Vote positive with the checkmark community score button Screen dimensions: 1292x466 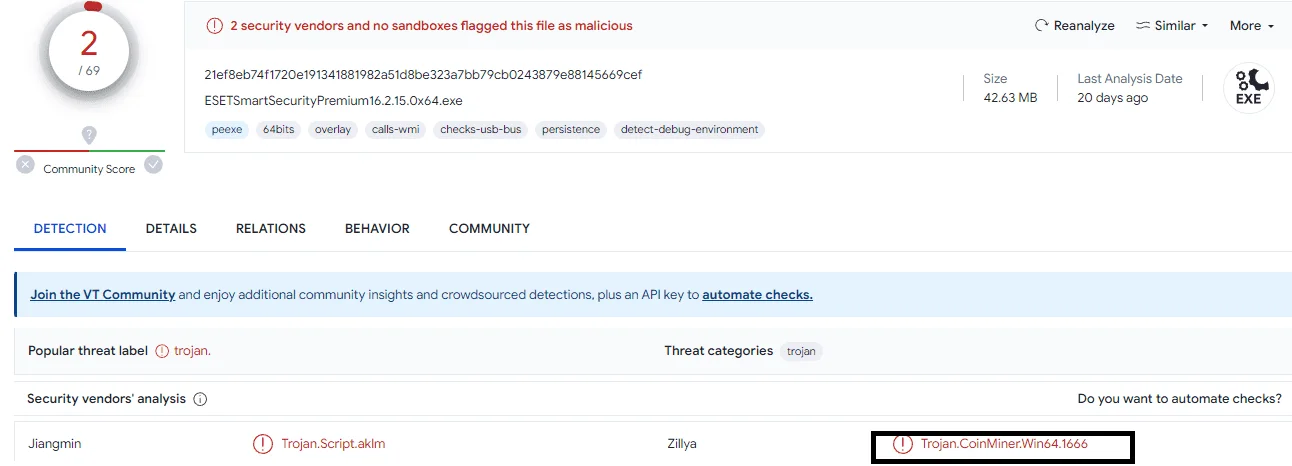153,165
